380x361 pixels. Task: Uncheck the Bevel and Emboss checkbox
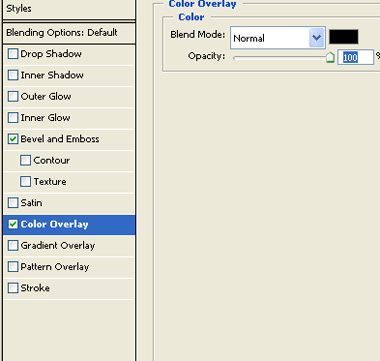click(x=13, y=139)
